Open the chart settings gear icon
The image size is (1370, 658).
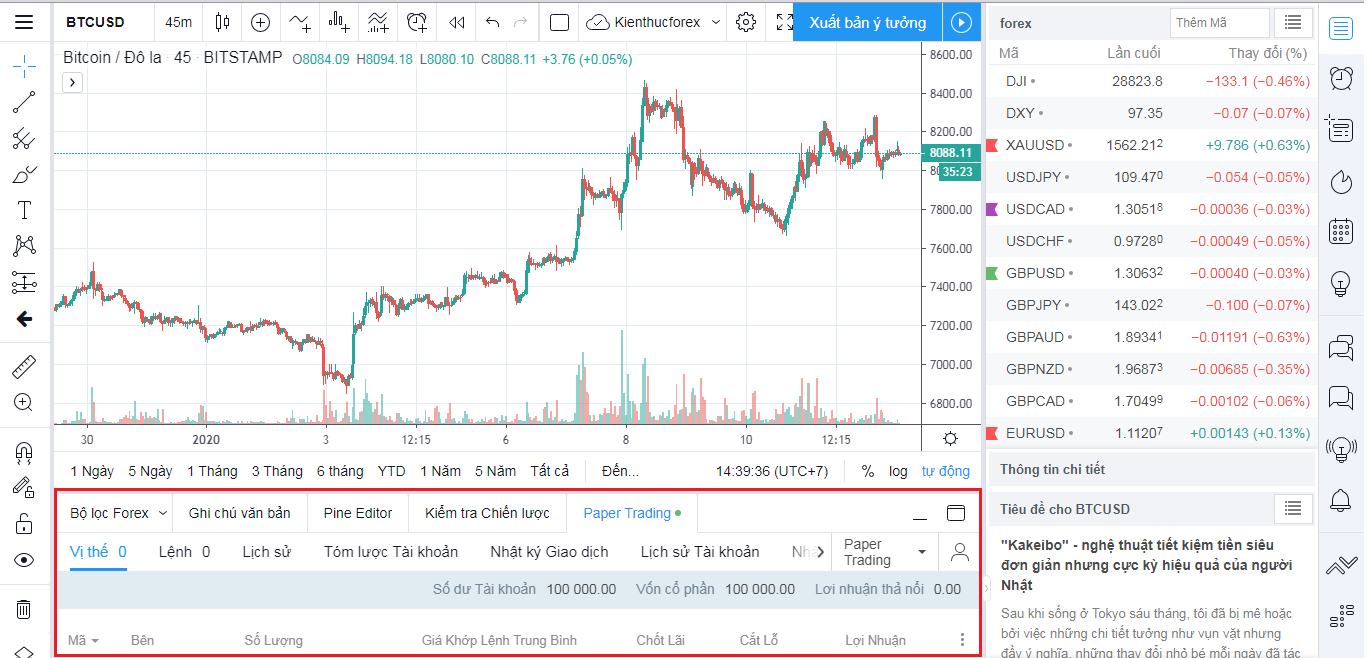point(745,22)
